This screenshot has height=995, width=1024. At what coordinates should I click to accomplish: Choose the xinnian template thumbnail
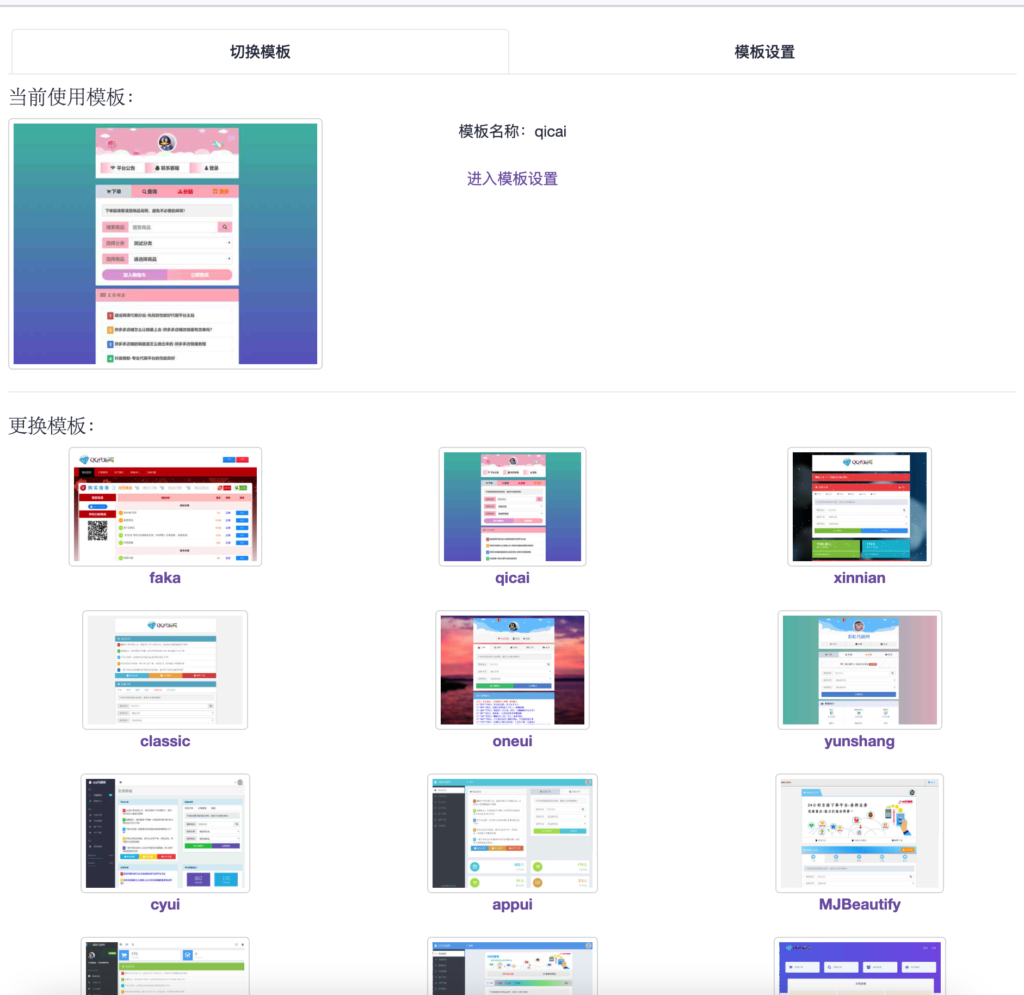pyautogui.click(x=859, y=507)
